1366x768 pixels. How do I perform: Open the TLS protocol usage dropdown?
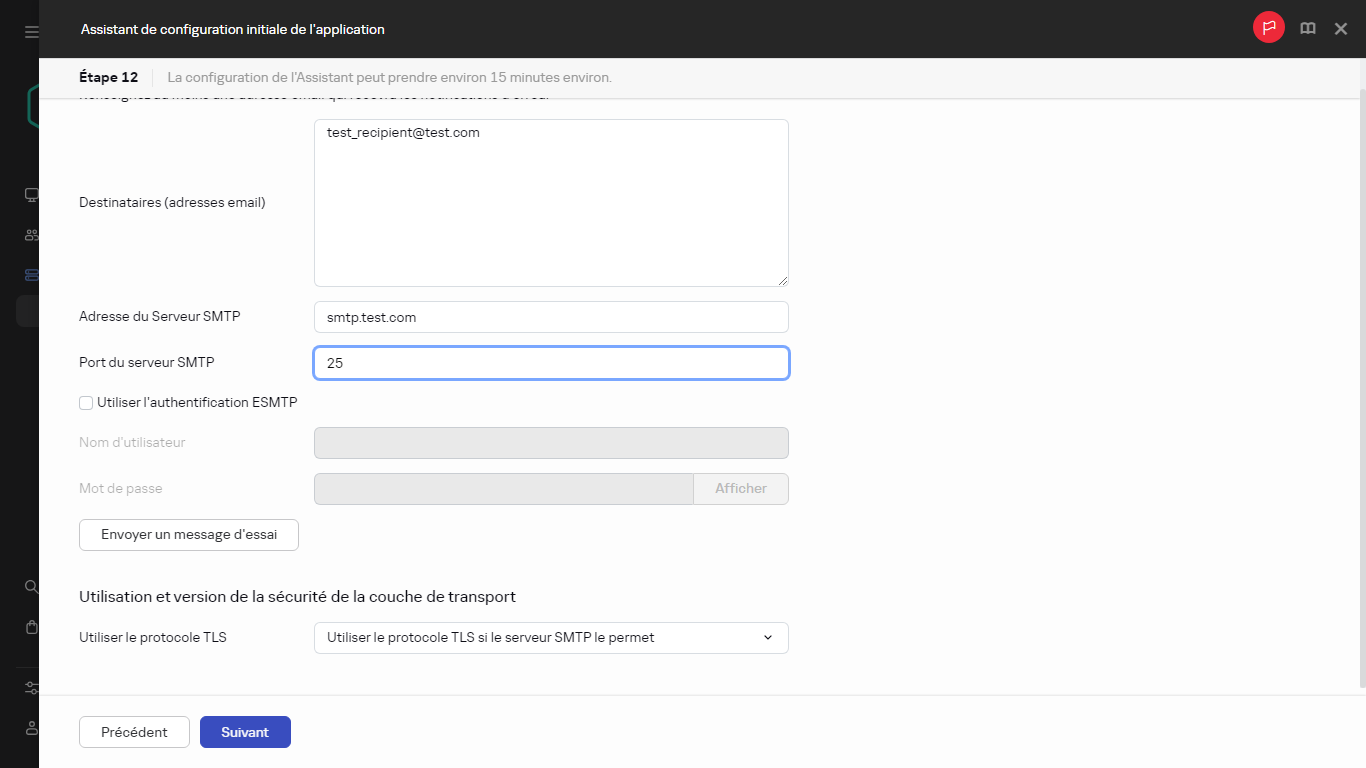(550, 637)
